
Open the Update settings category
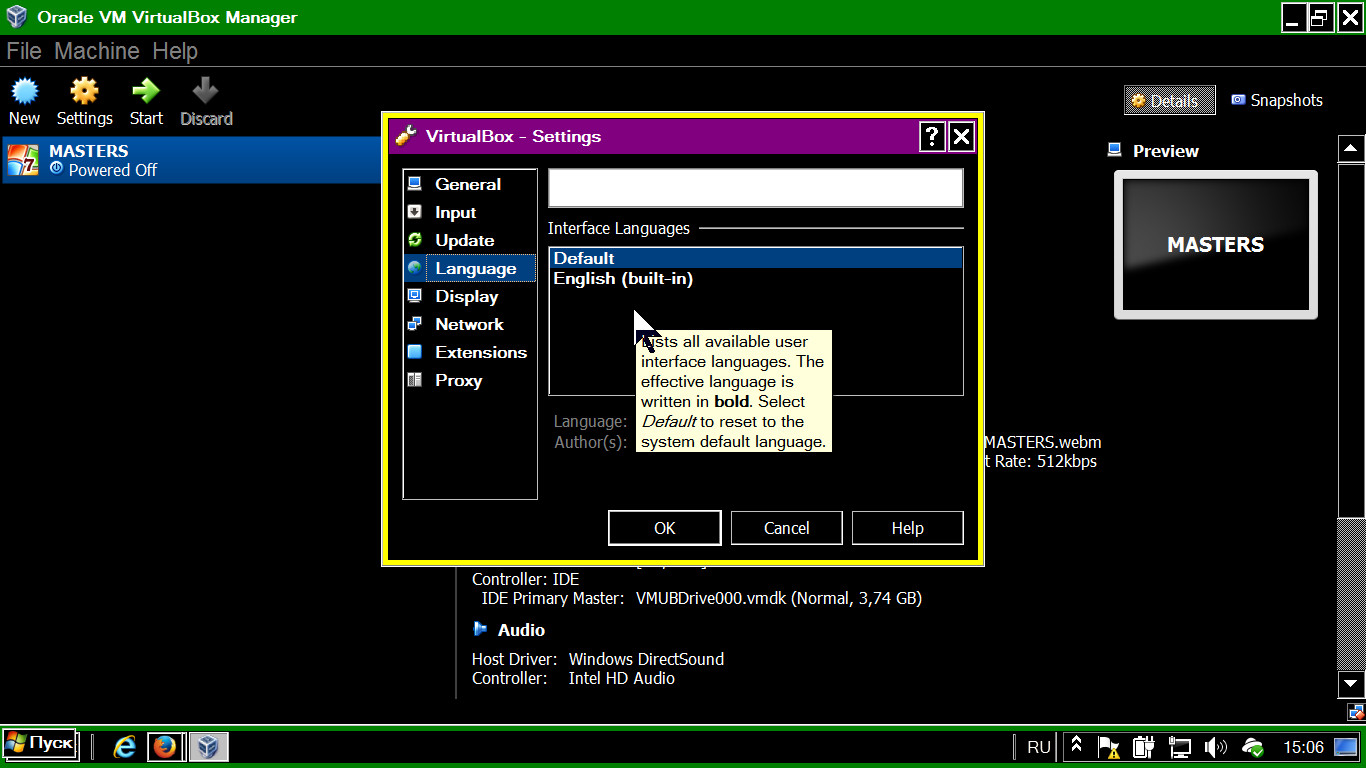[469, 240]
